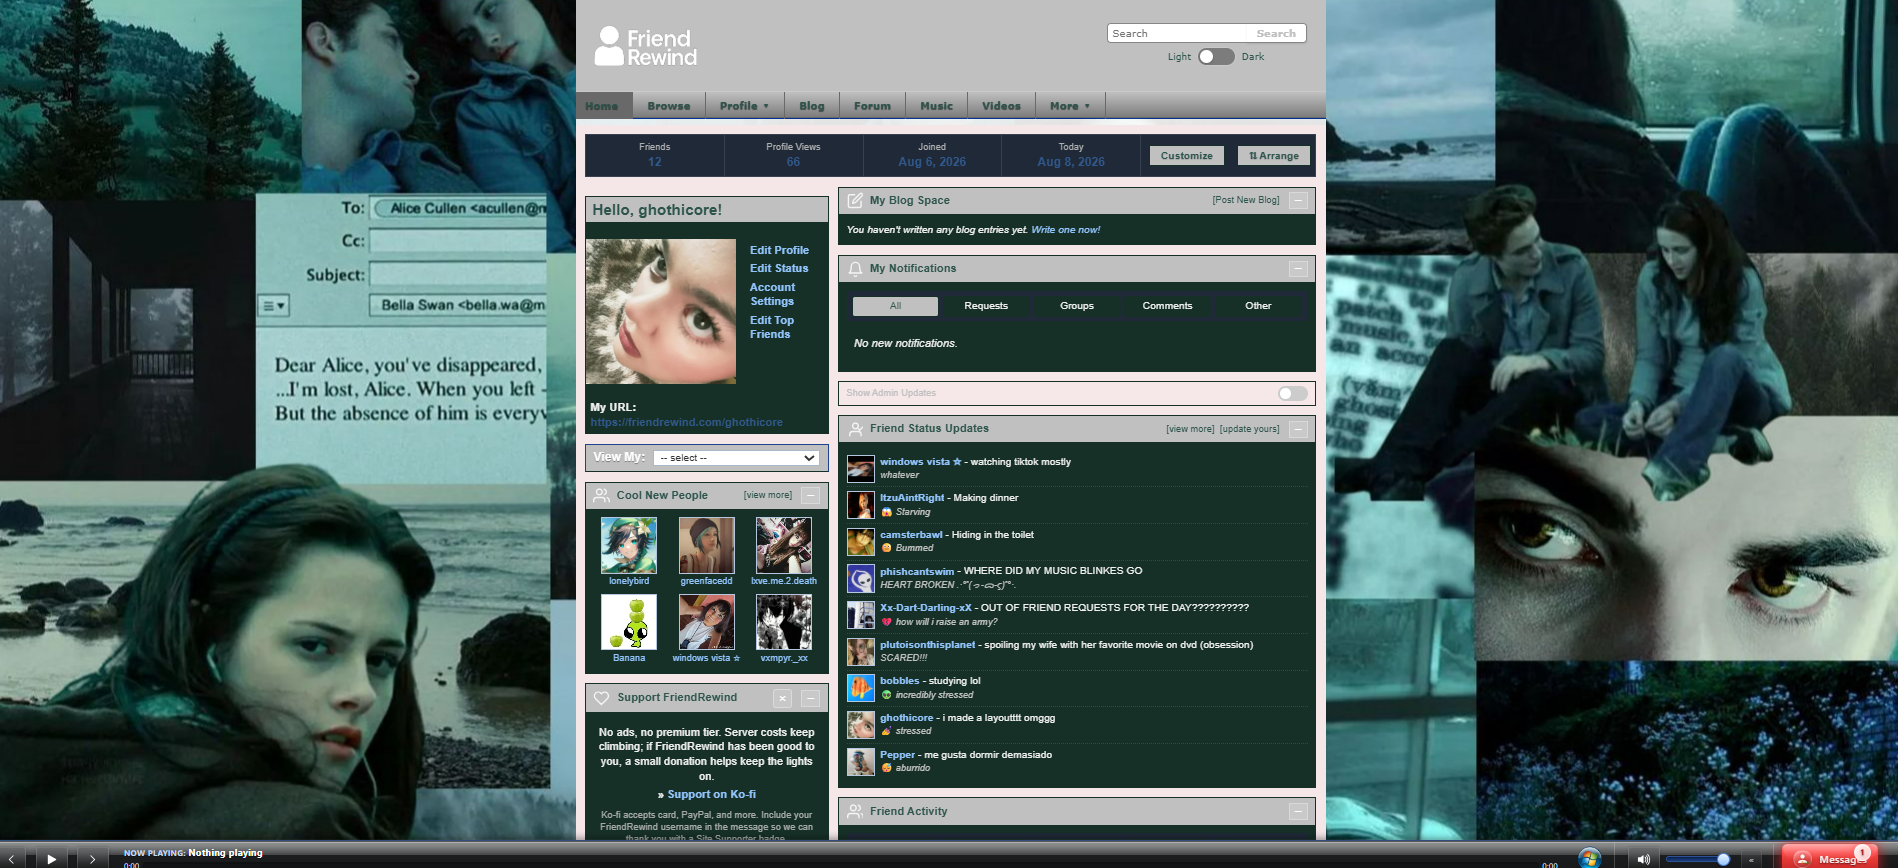Click the Windows orb icon in player bar
The image size is (1898, 868).
(1589, 858)
